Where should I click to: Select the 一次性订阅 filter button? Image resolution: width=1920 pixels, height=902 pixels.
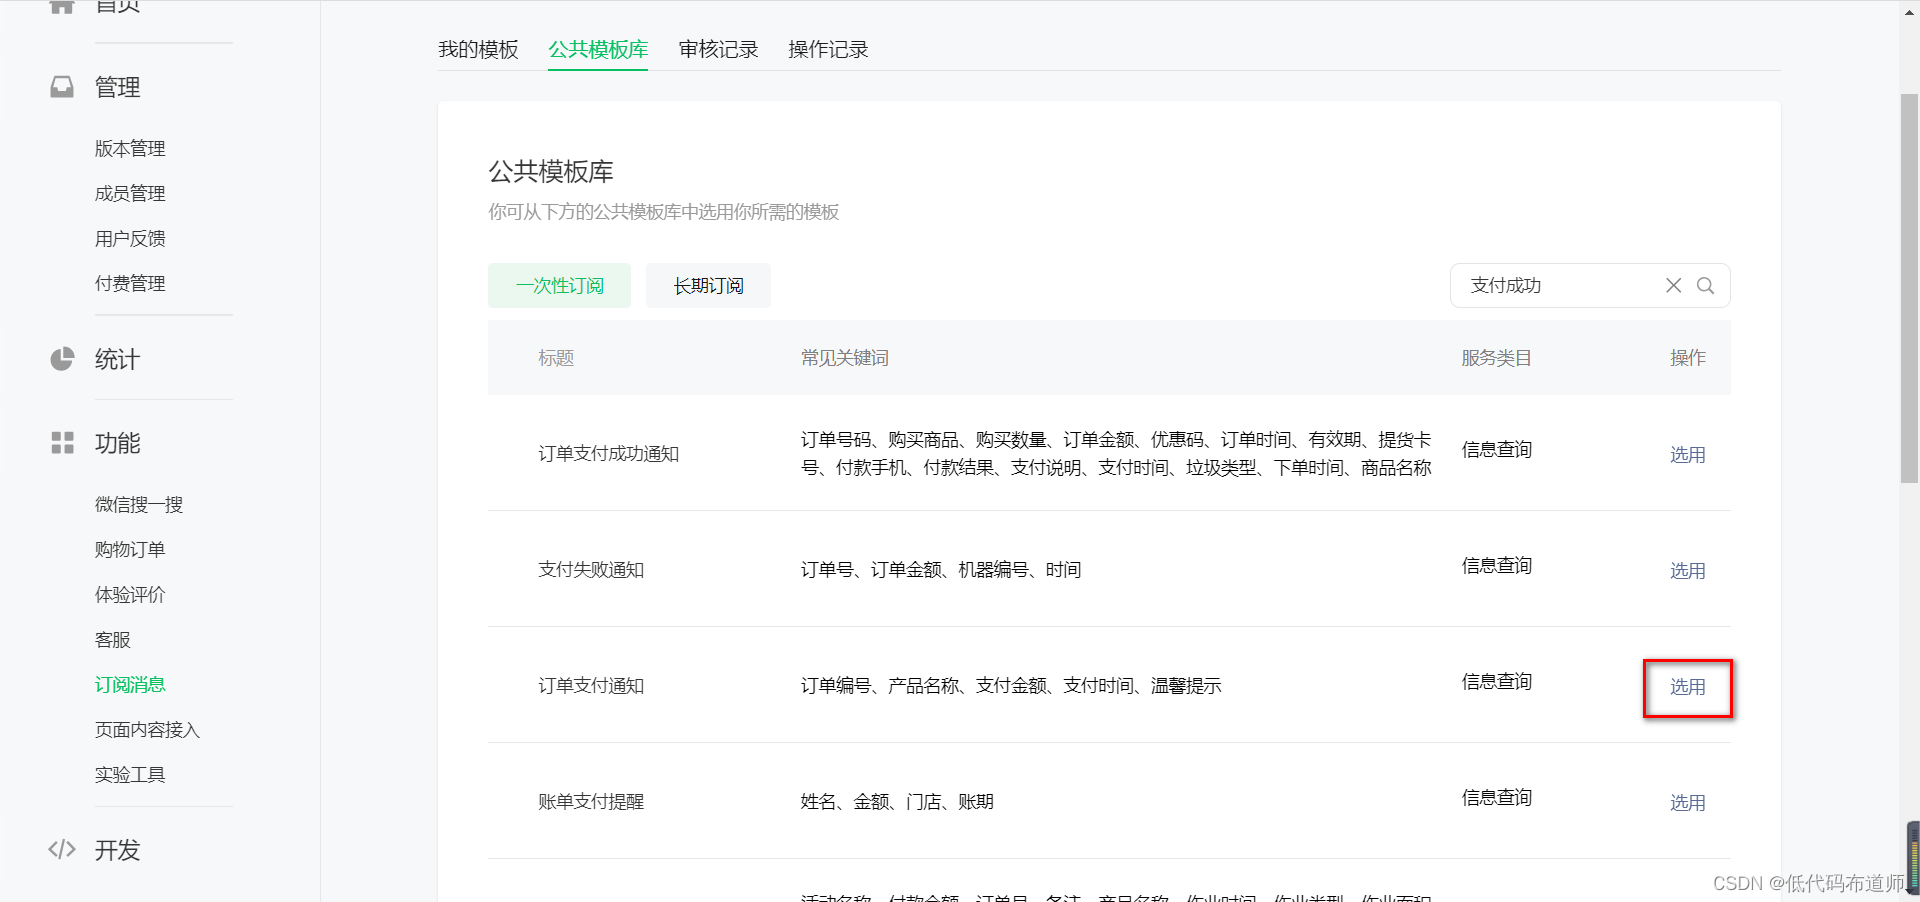pyautogui.click(x=559, y=285)
